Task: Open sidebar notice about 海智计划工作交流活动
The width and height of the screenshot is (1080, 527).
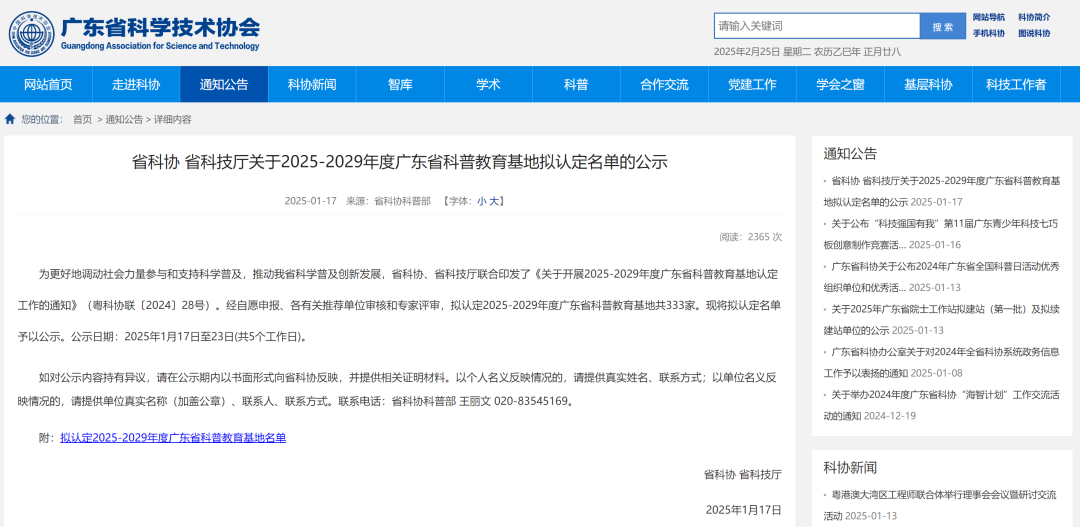Action: click(942, 405)
